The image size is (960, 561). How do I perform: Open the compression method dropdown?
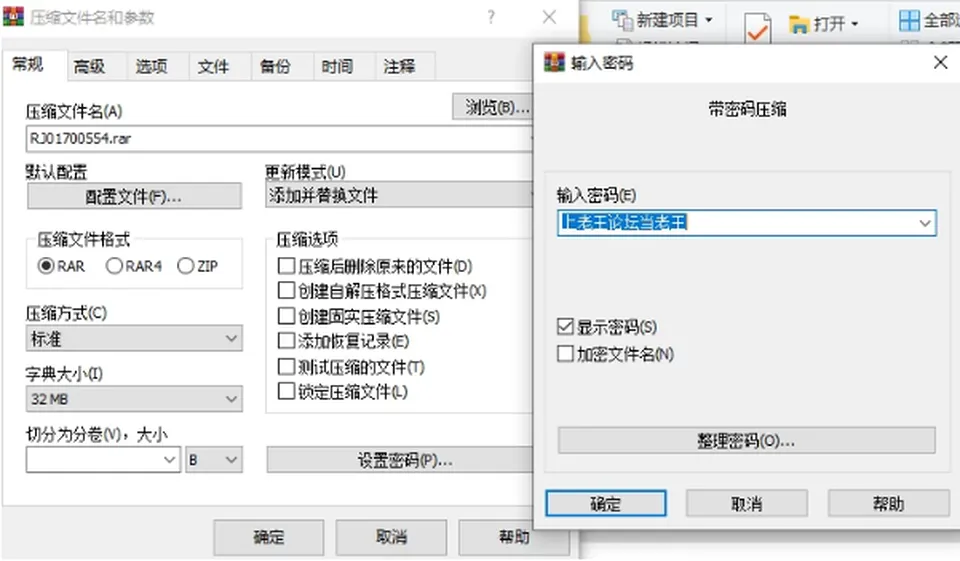134,338
